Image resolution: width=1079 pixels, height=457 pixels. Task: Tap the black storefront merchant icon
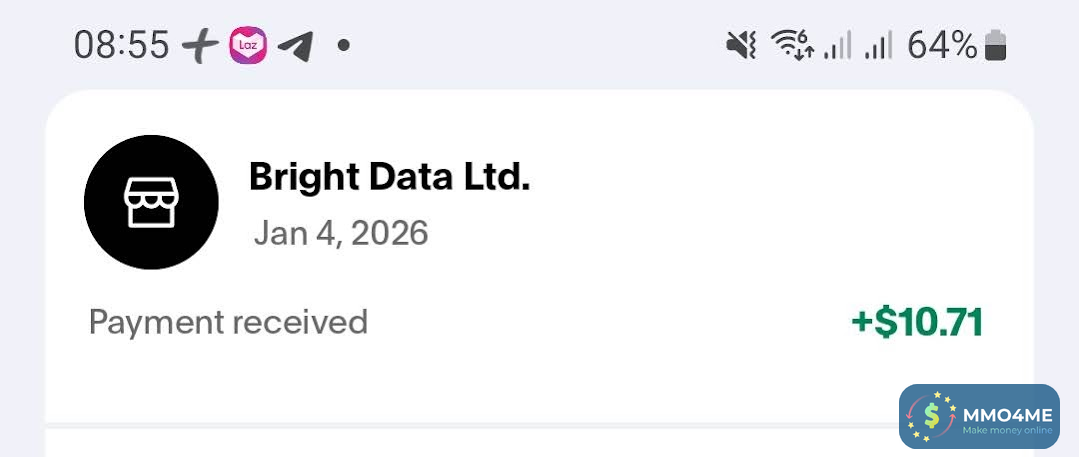coord(151,202)
